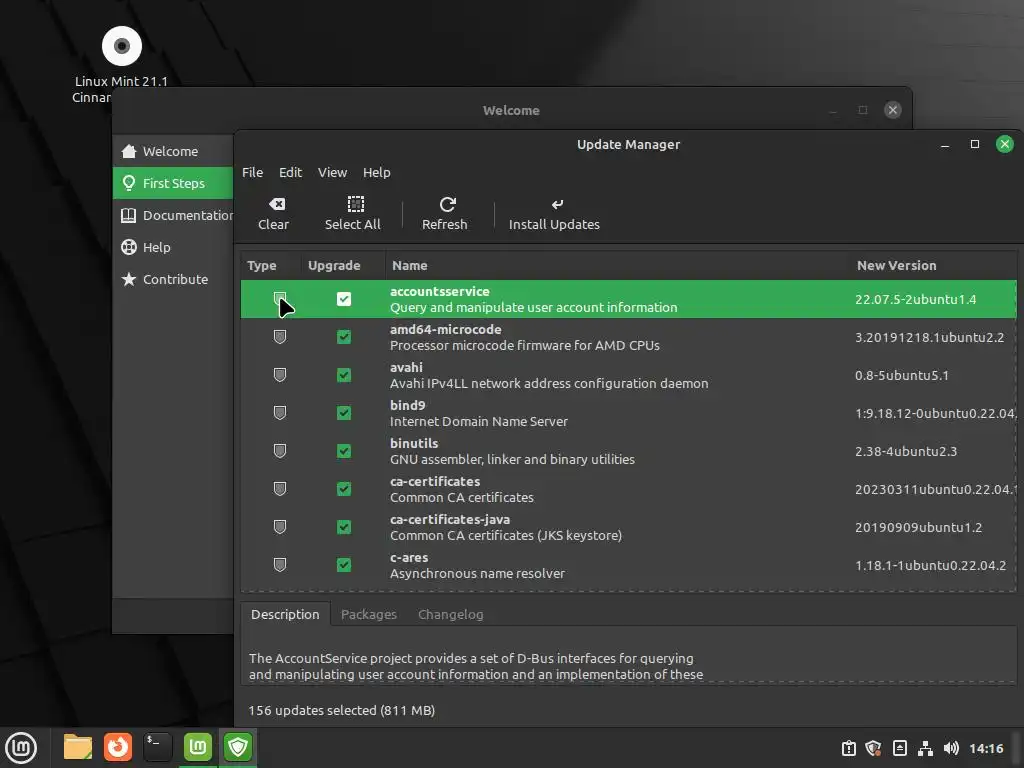This screenshot has height=768, width=1024.
Task: Select the binutils package row
Action: [629, 451]
